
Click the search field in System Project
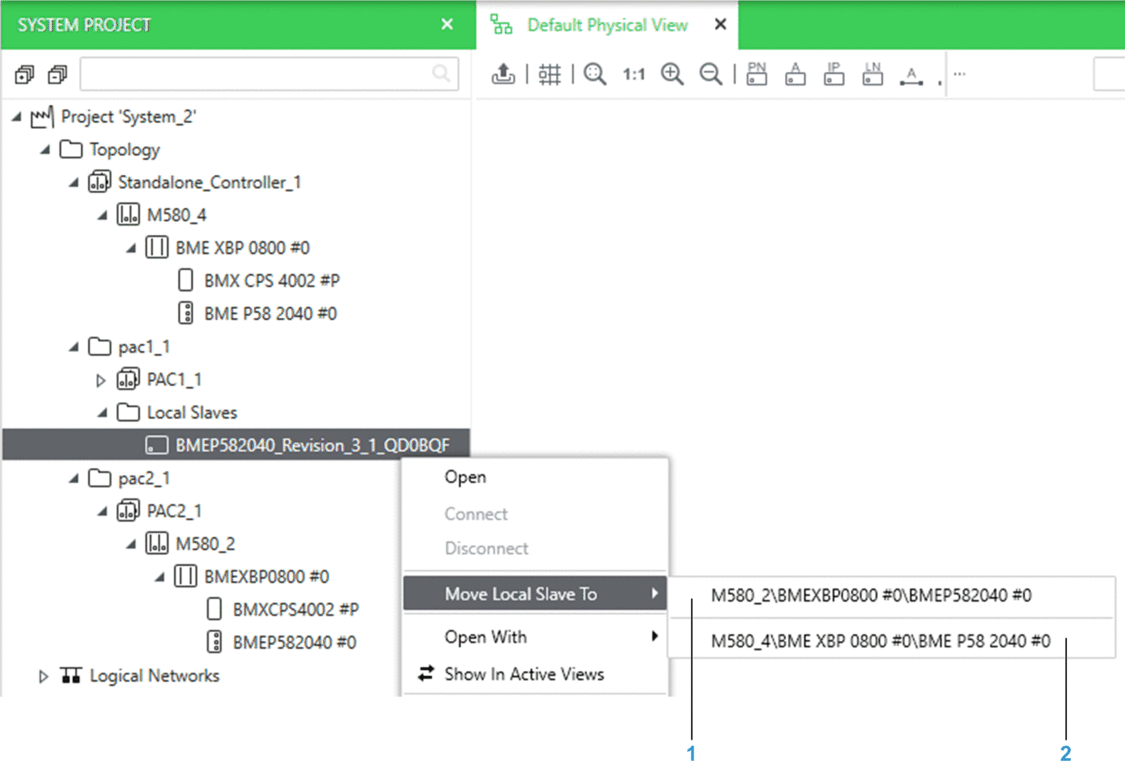click(269, 74)
